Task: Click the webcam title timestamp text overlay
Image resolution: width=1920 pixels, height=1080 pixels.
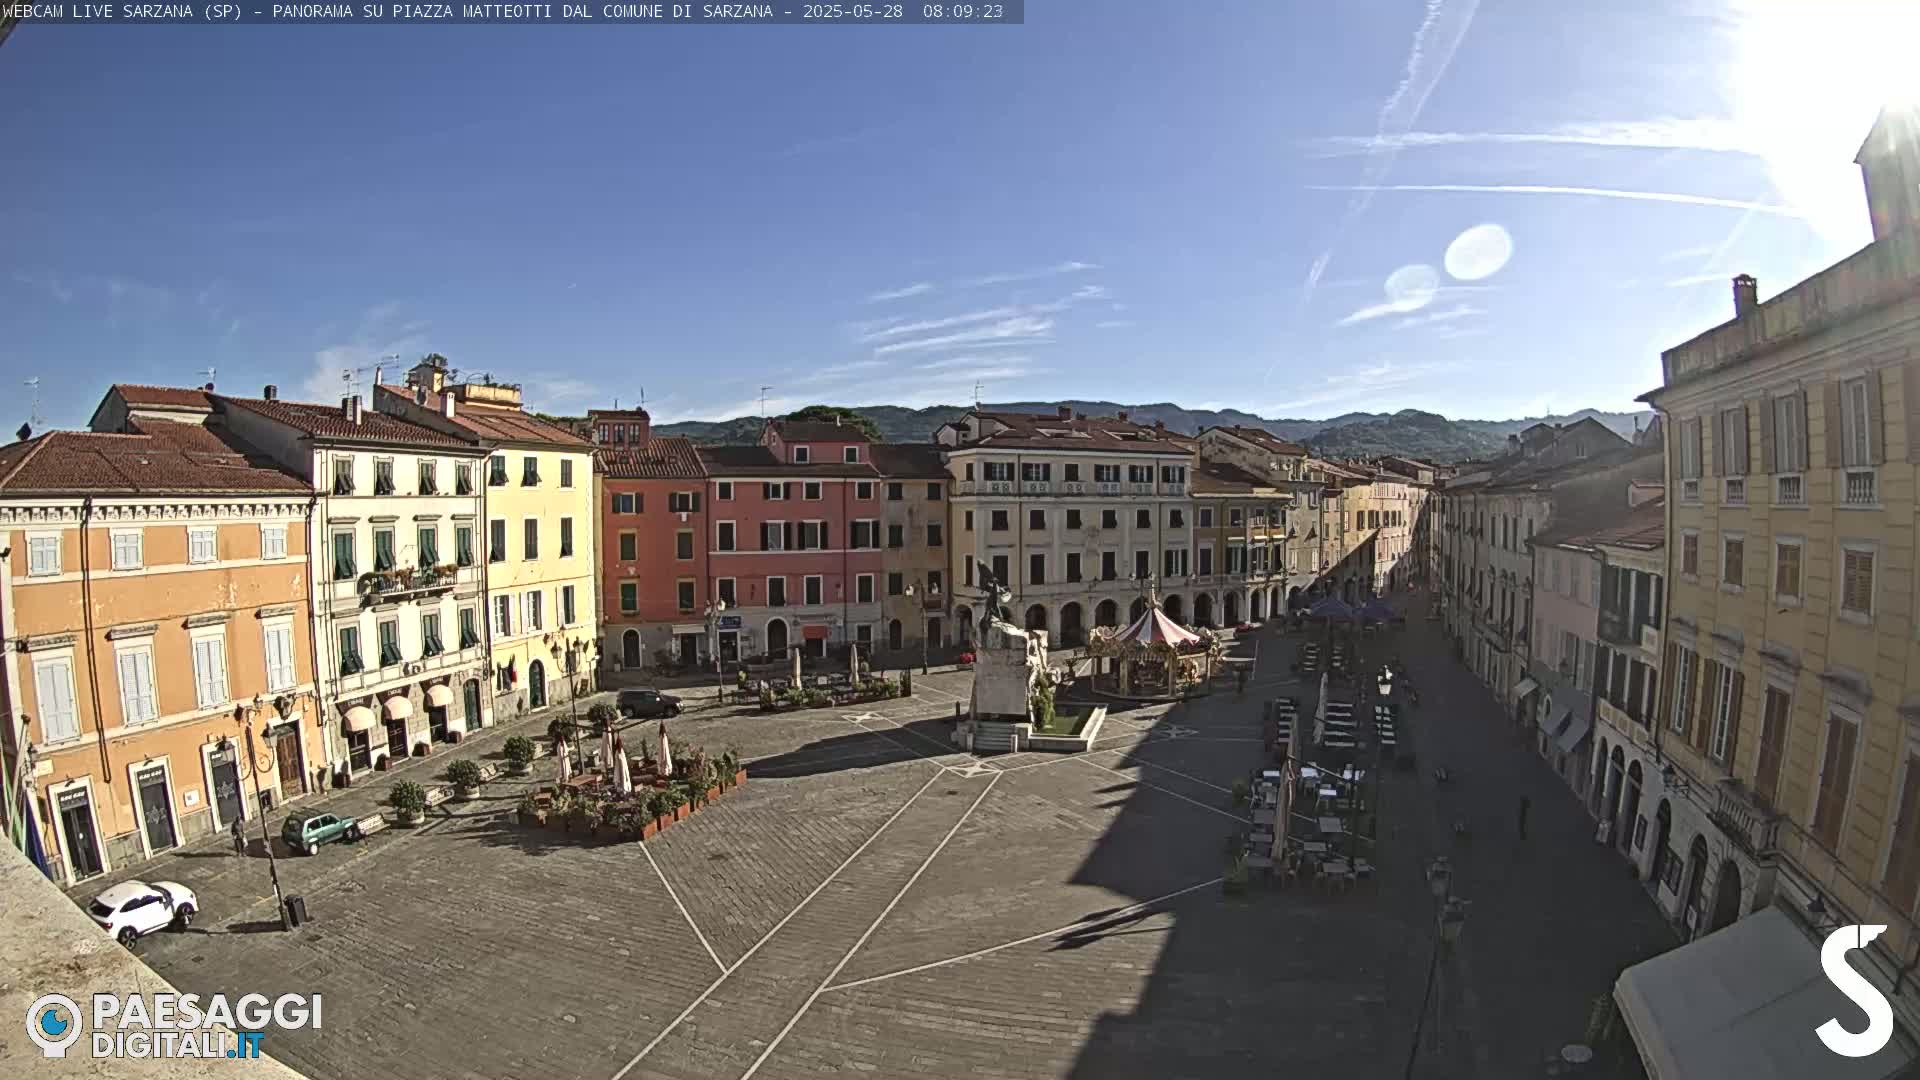Action: [x=503, y=11]
